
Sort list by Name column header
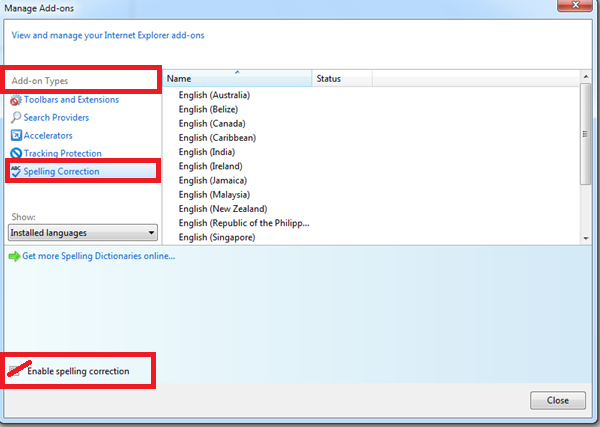pos(237,78)
